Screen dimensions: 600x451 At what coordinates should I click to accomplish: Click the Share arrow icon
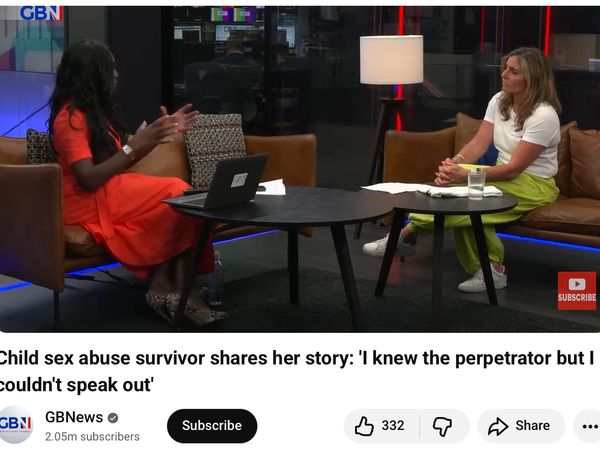[x=498, y=426]
